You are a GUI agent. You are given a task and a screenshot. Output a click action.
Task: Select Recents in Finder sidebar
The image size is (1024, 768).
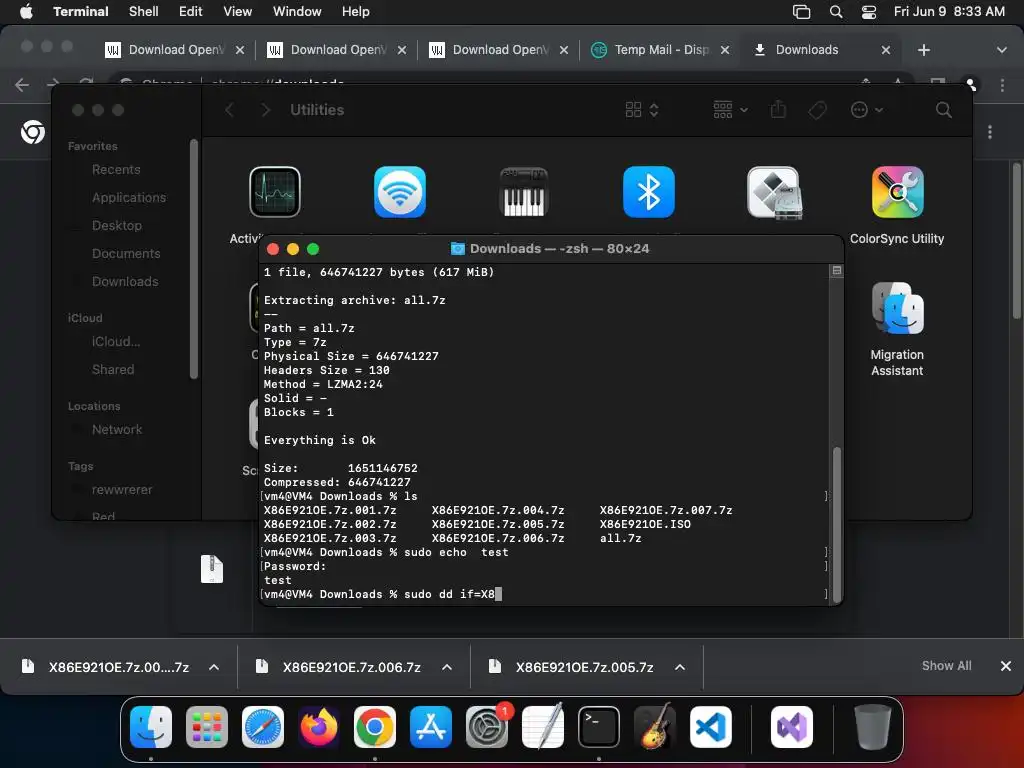(x=116, y=170)
